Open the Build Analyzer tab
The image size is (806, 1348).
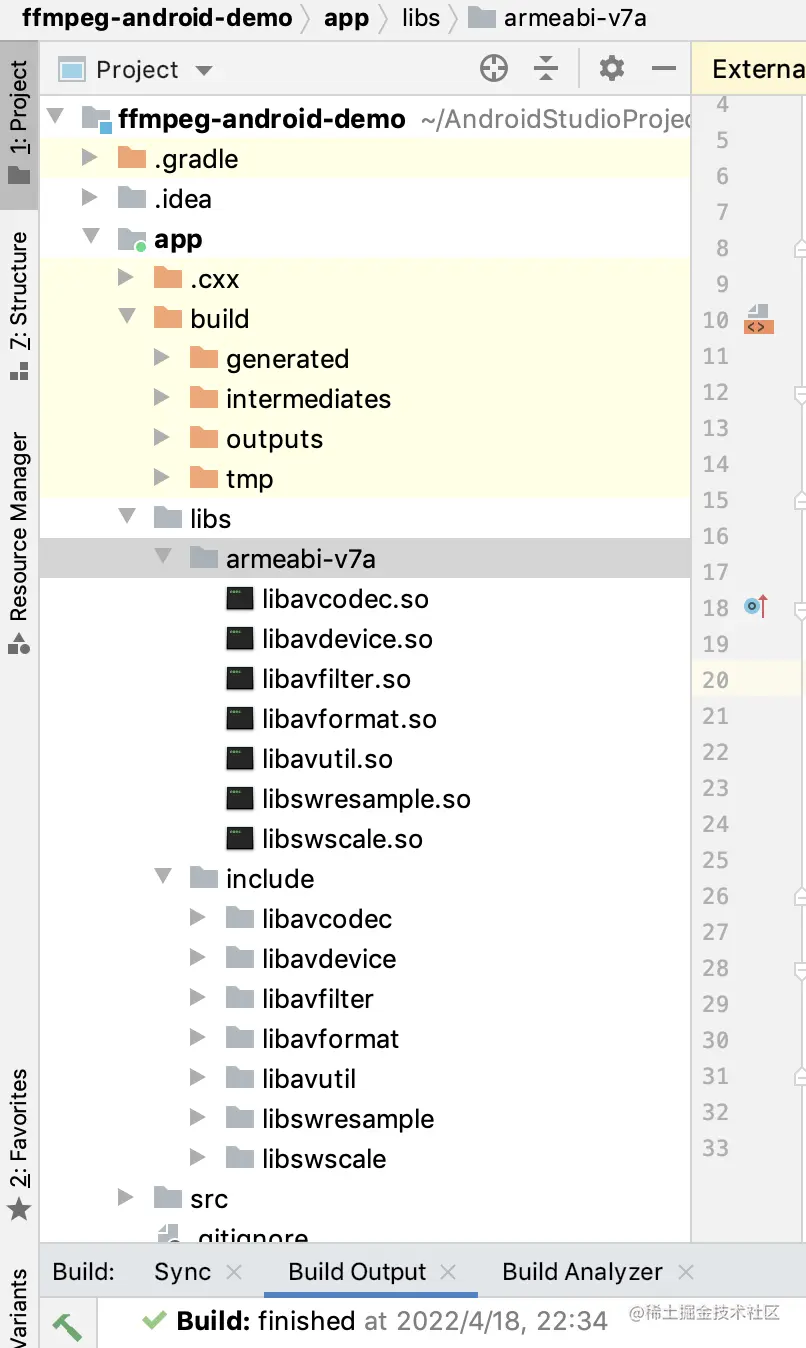[x=582, y=1272]
